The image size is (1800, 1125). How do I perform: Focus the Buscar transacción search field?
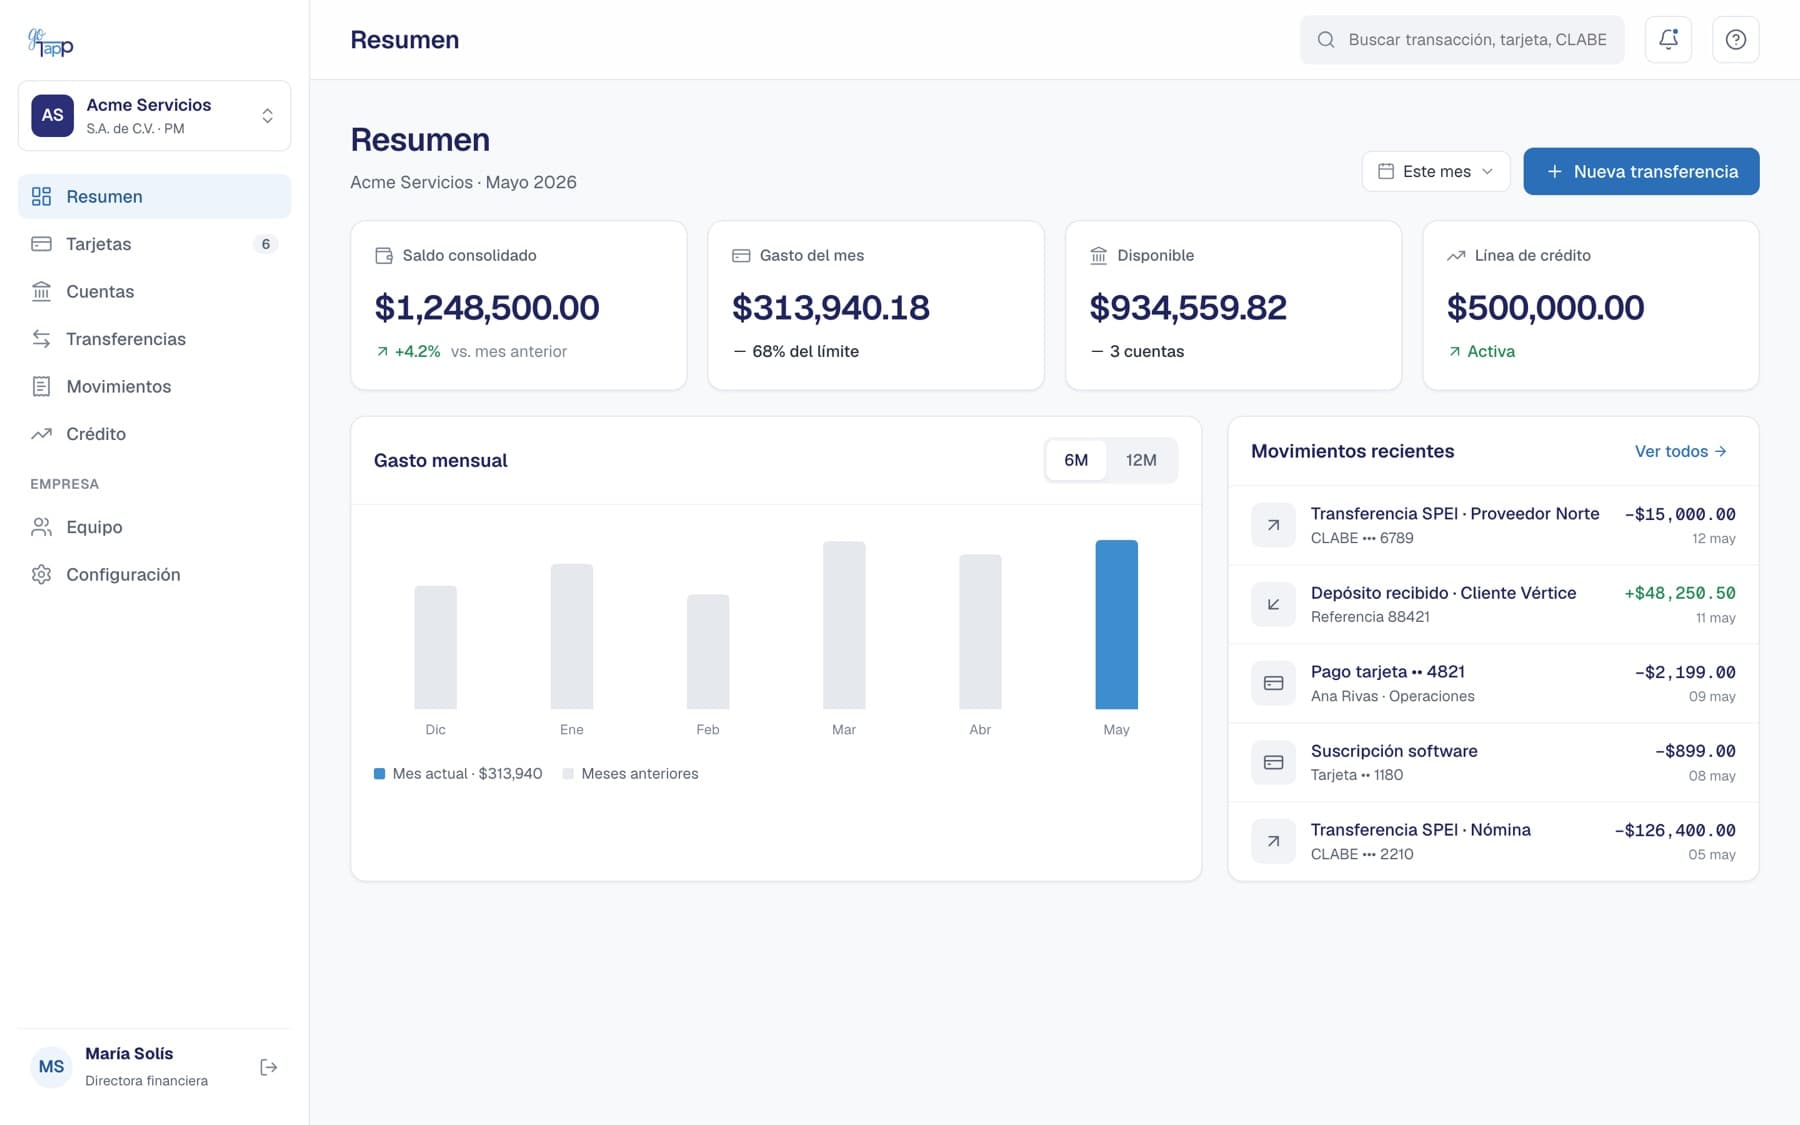pos(1462,40)
